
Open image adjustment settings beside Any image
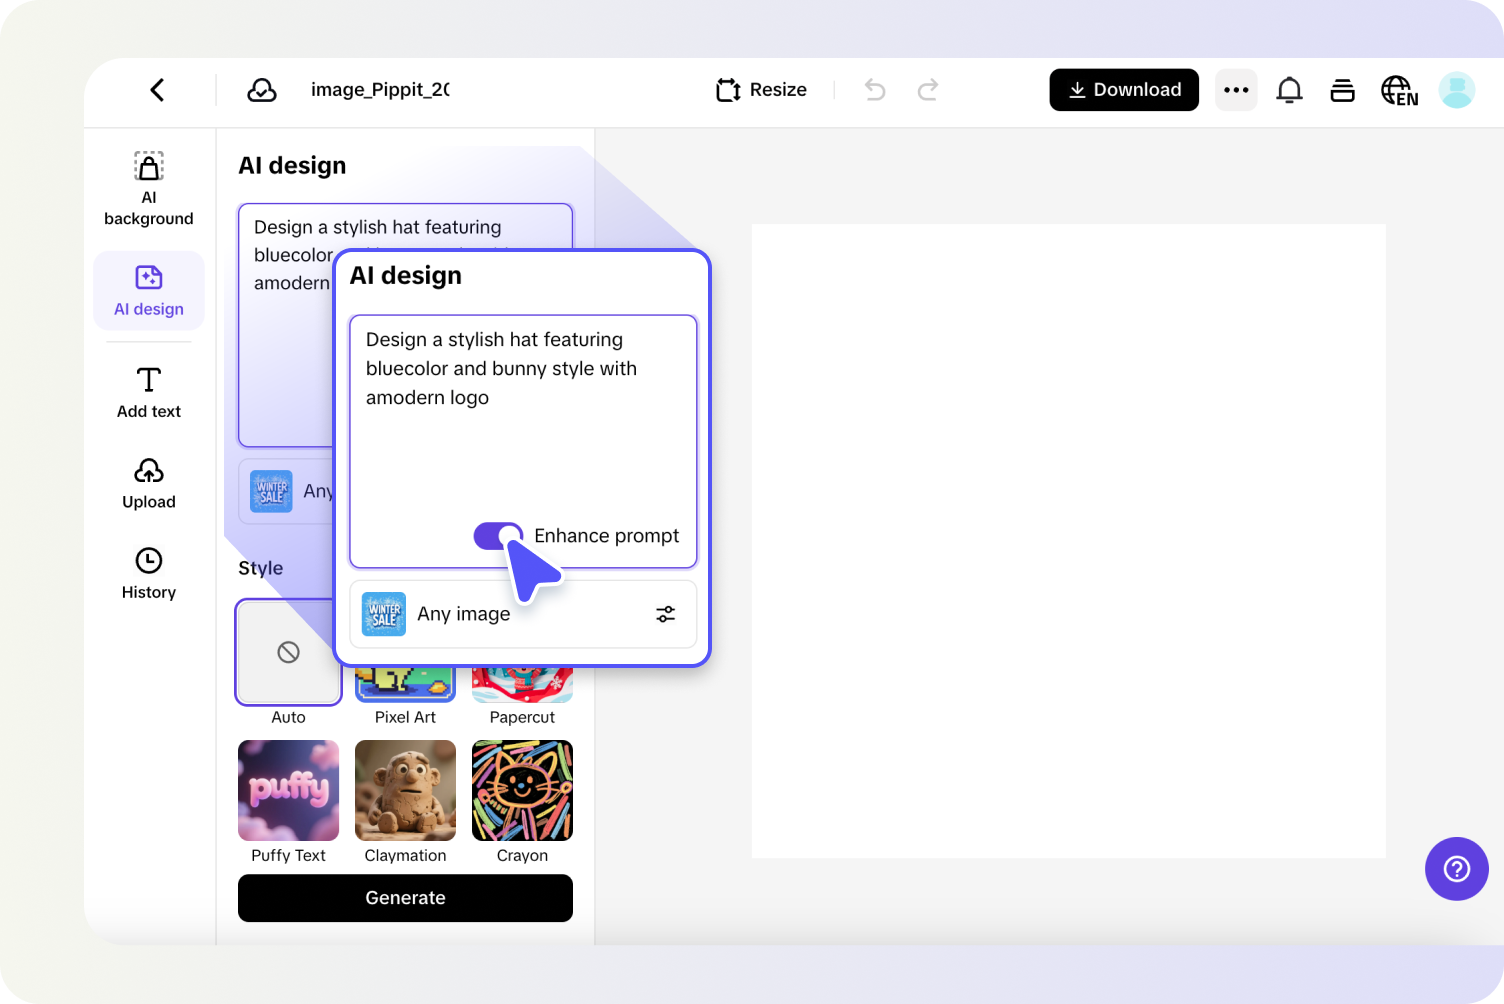coord(665,614)
